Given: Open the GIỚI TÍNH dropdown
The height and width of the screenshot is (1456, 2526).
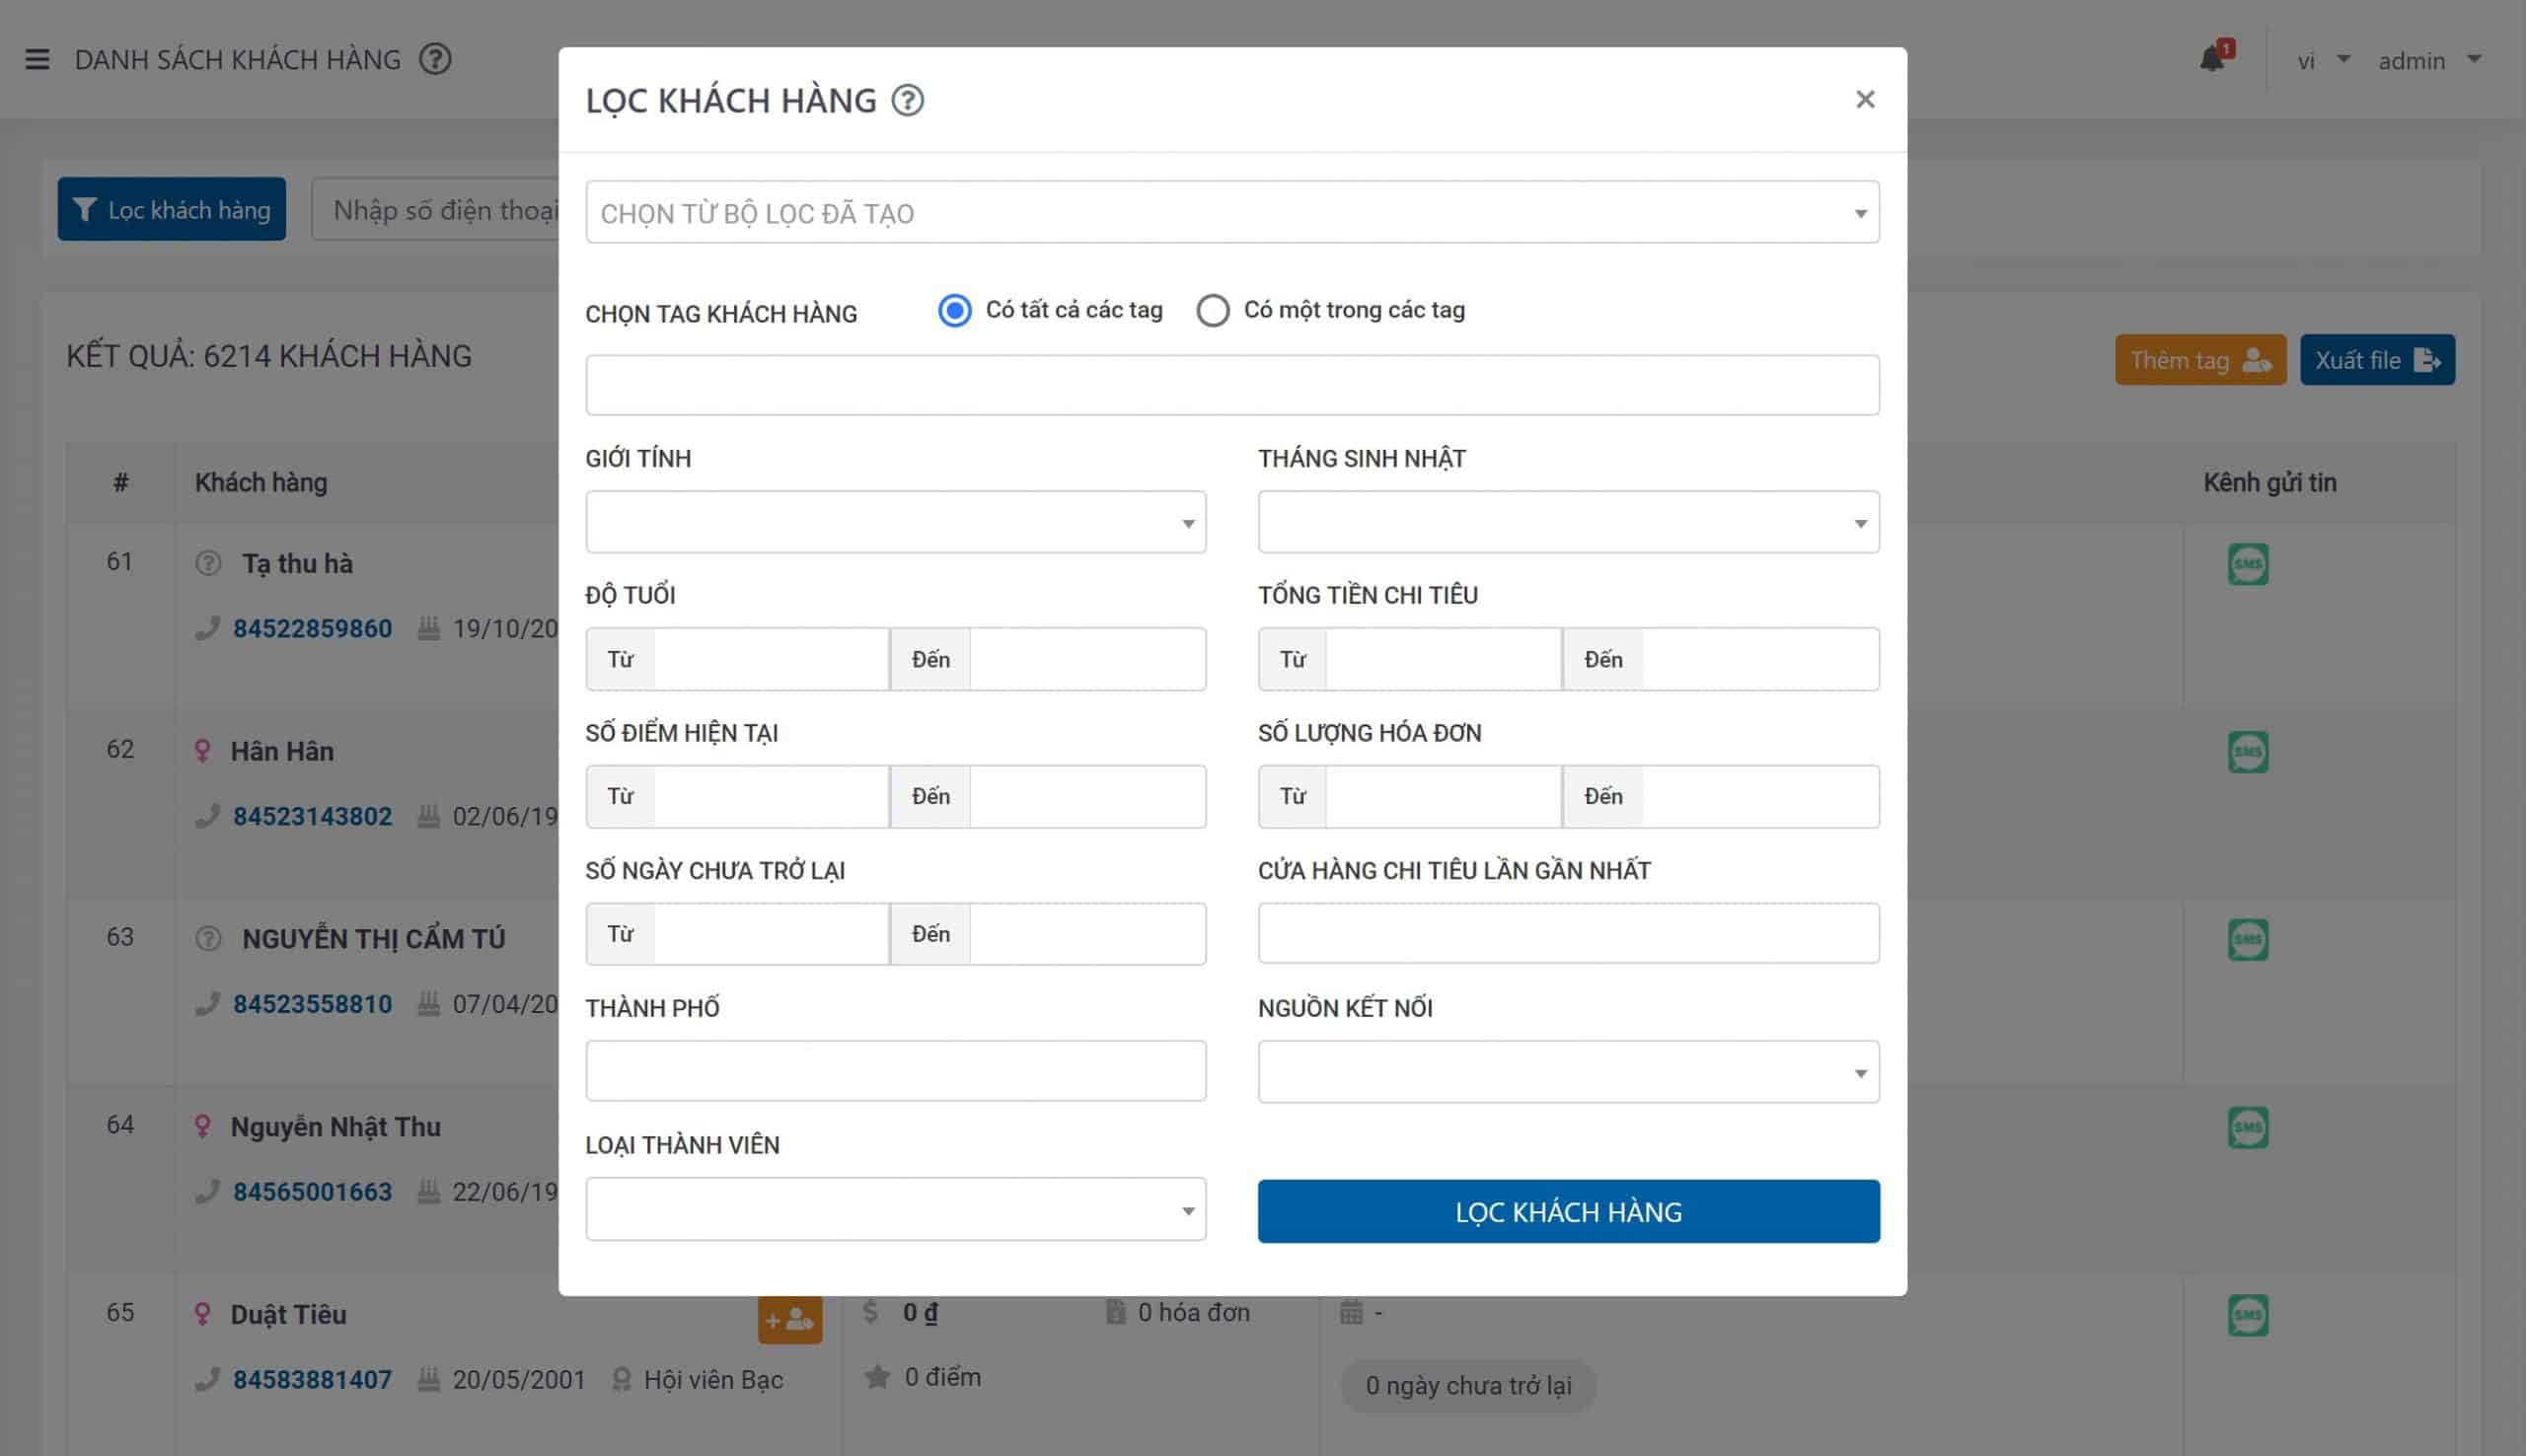Looking at the screenshot, I should point(896,522).
